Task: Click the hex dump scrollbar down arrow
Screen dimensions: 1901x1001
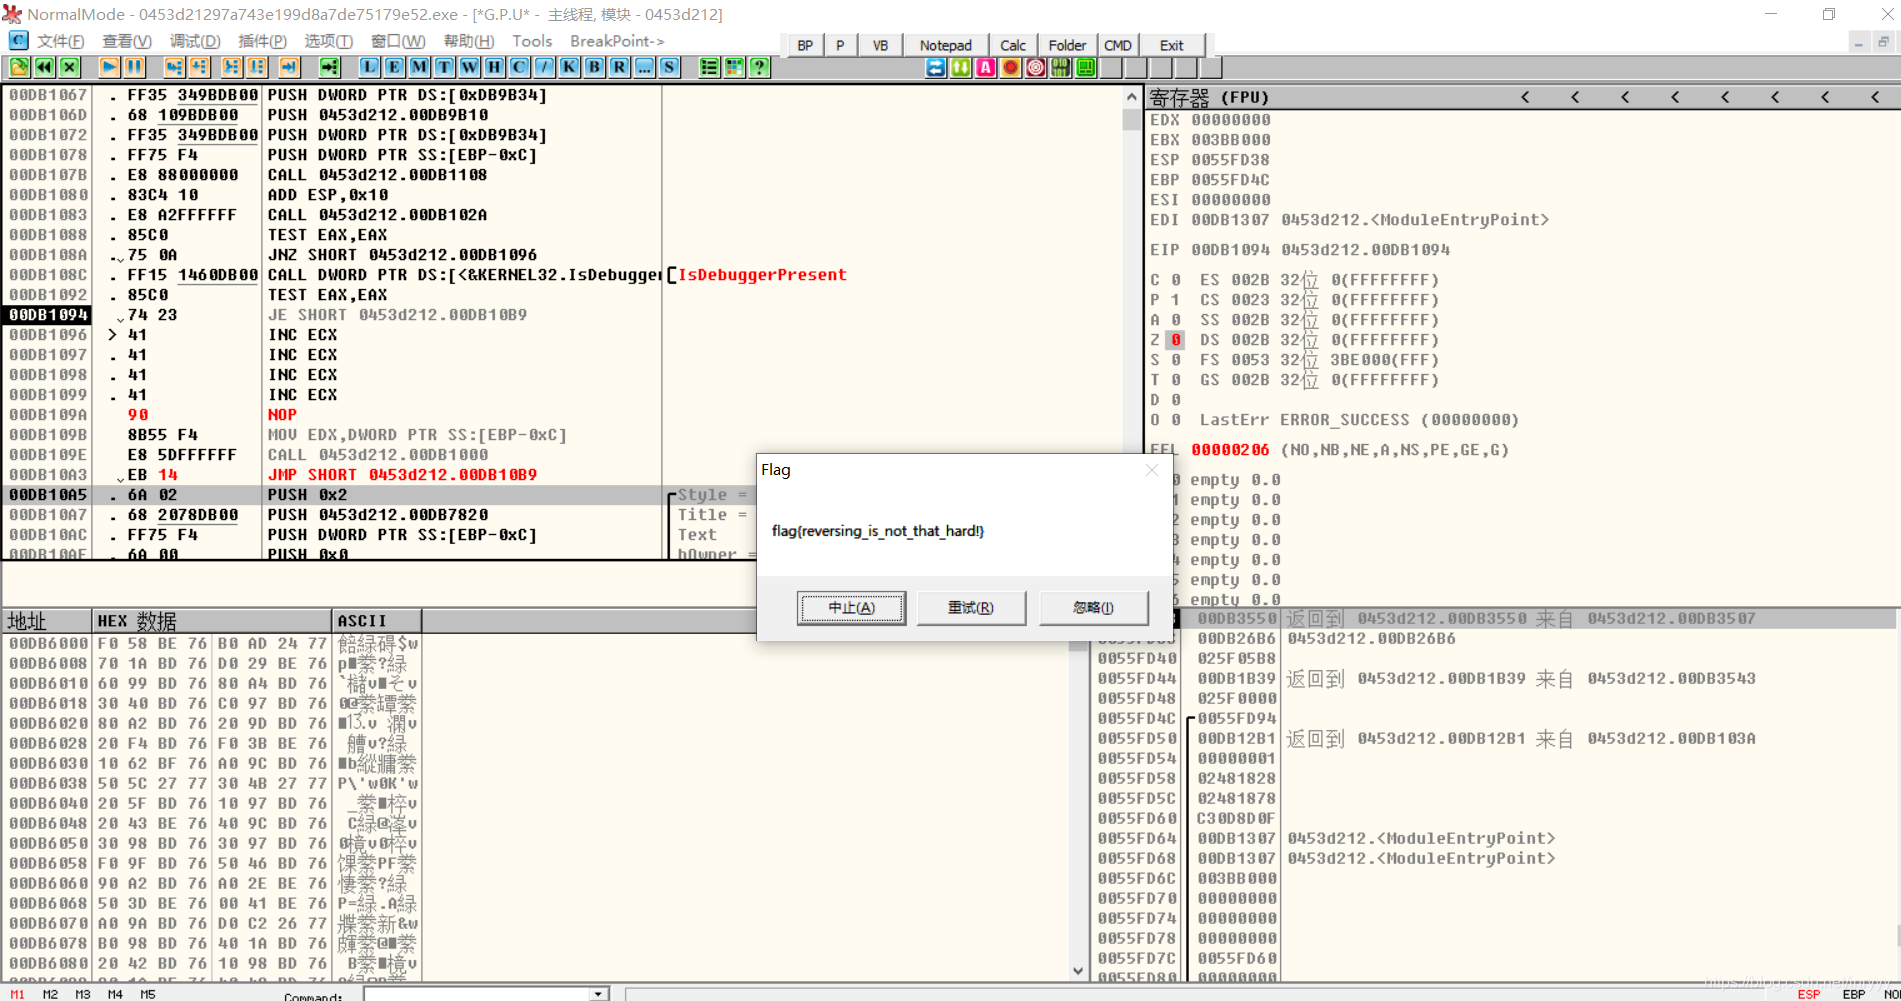Action: (1077, 970)
